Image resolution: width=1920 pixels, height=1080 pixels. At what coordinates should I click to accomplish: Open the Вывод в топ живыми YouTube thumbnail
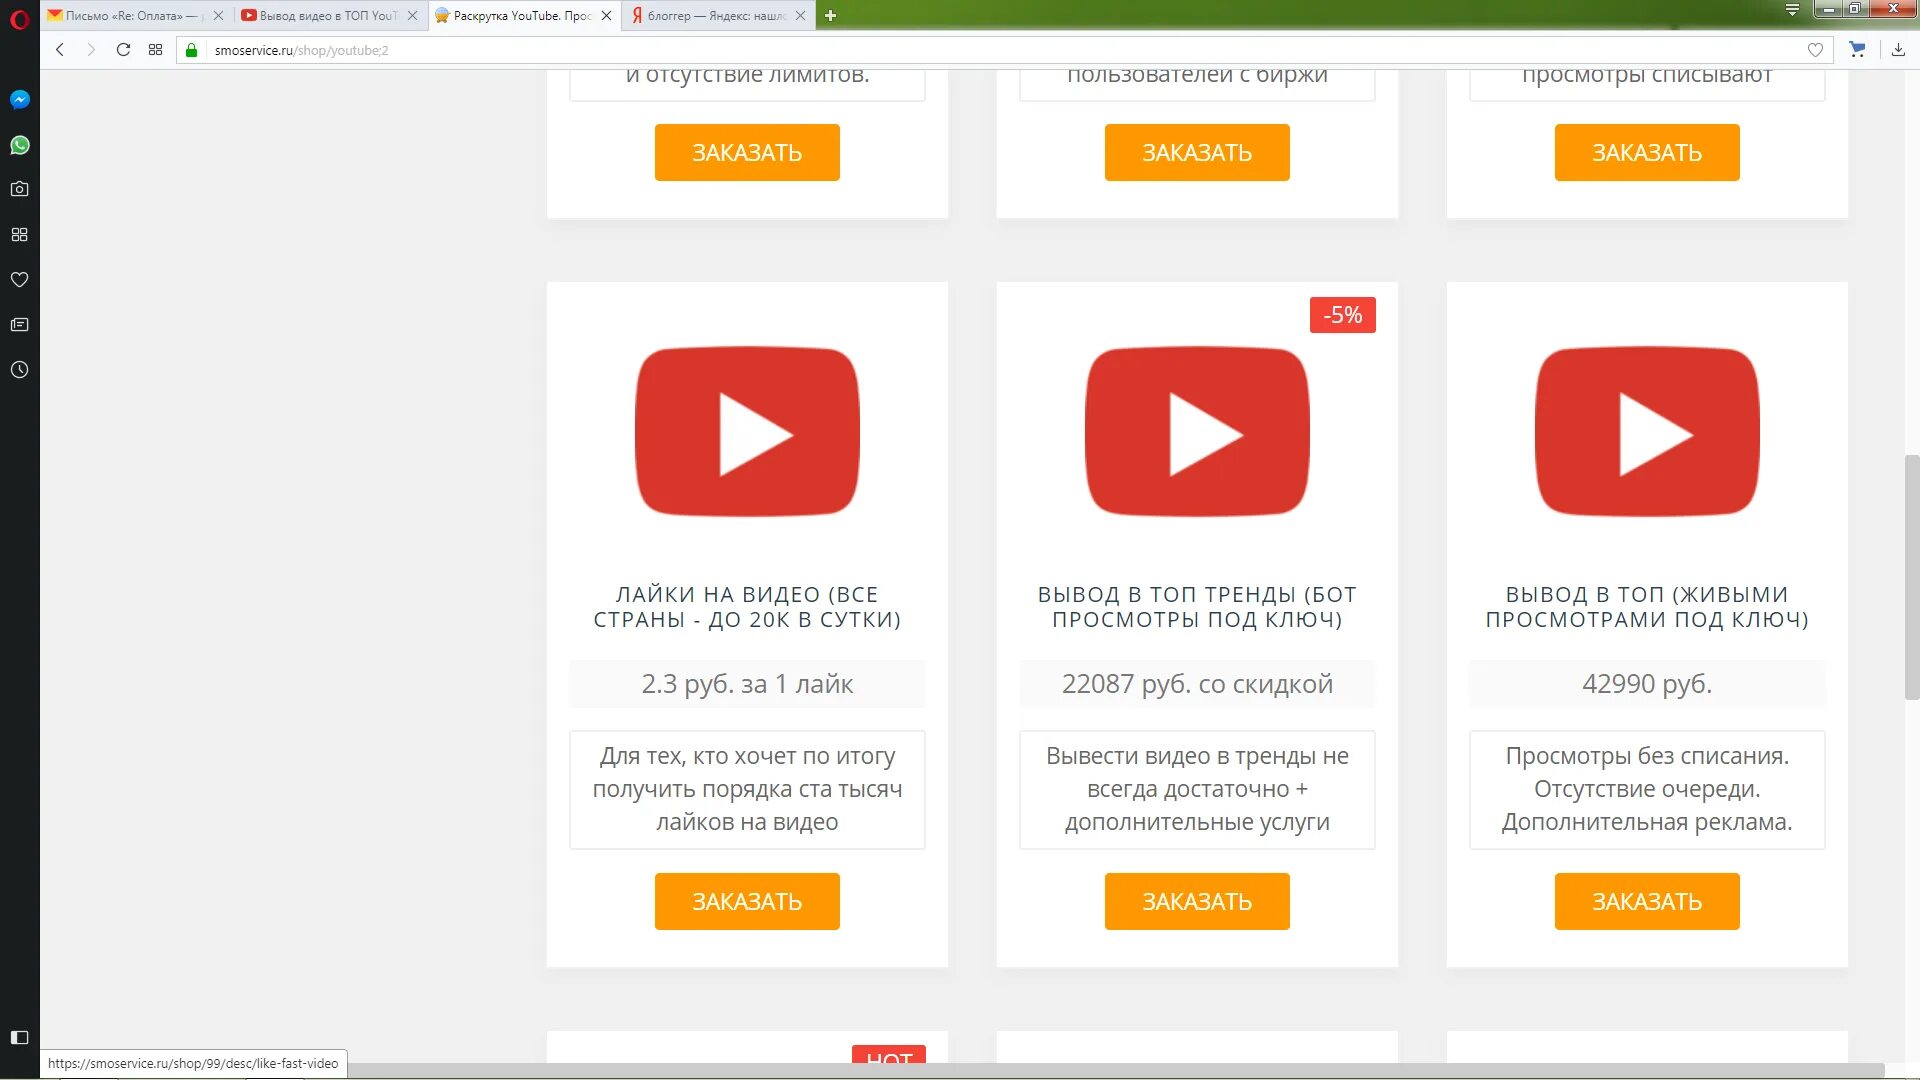click(x=1647, y=432)
